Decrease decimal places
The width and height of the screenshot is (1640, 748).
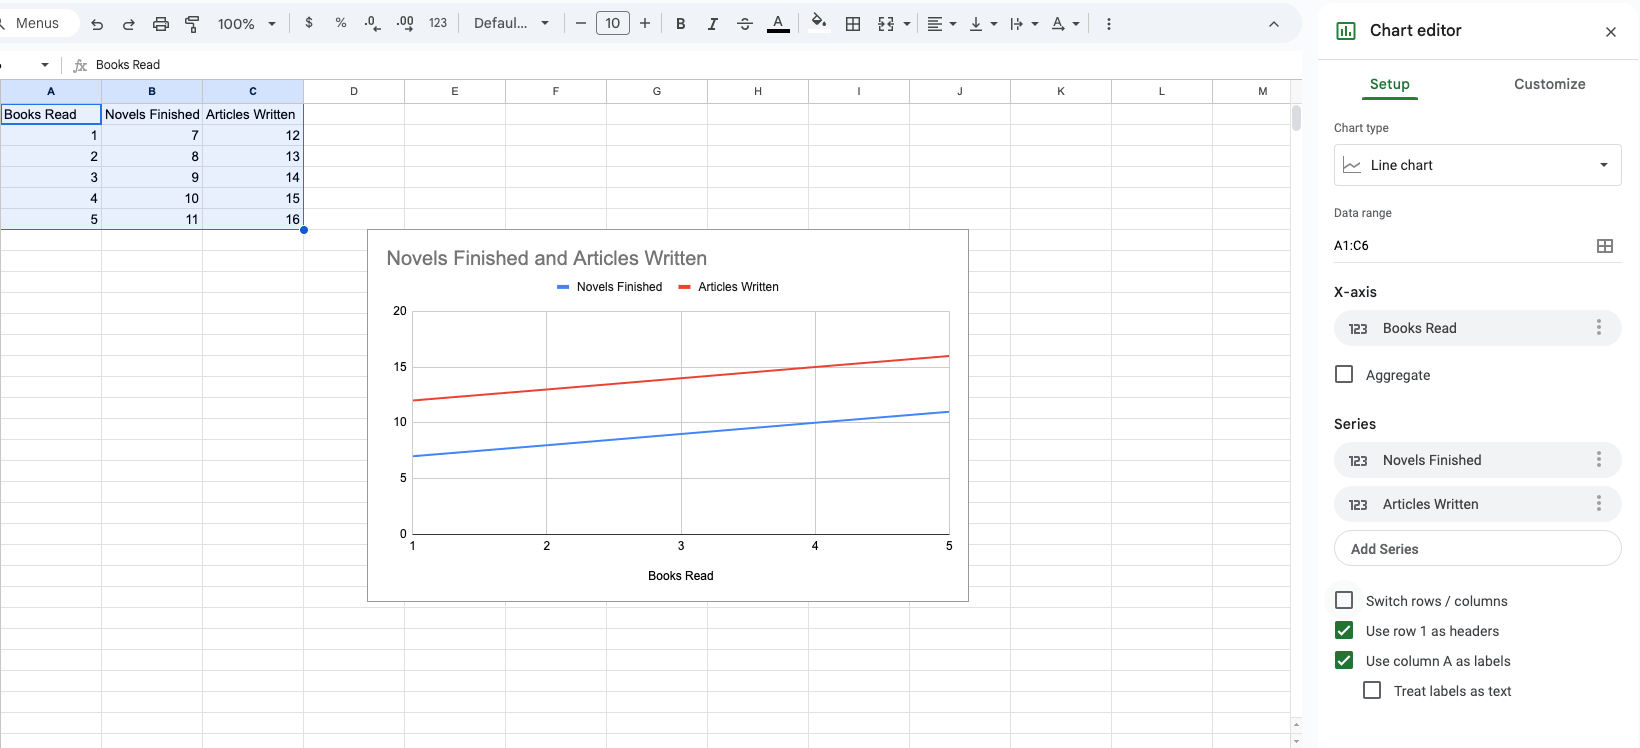(x=373, y=23)
